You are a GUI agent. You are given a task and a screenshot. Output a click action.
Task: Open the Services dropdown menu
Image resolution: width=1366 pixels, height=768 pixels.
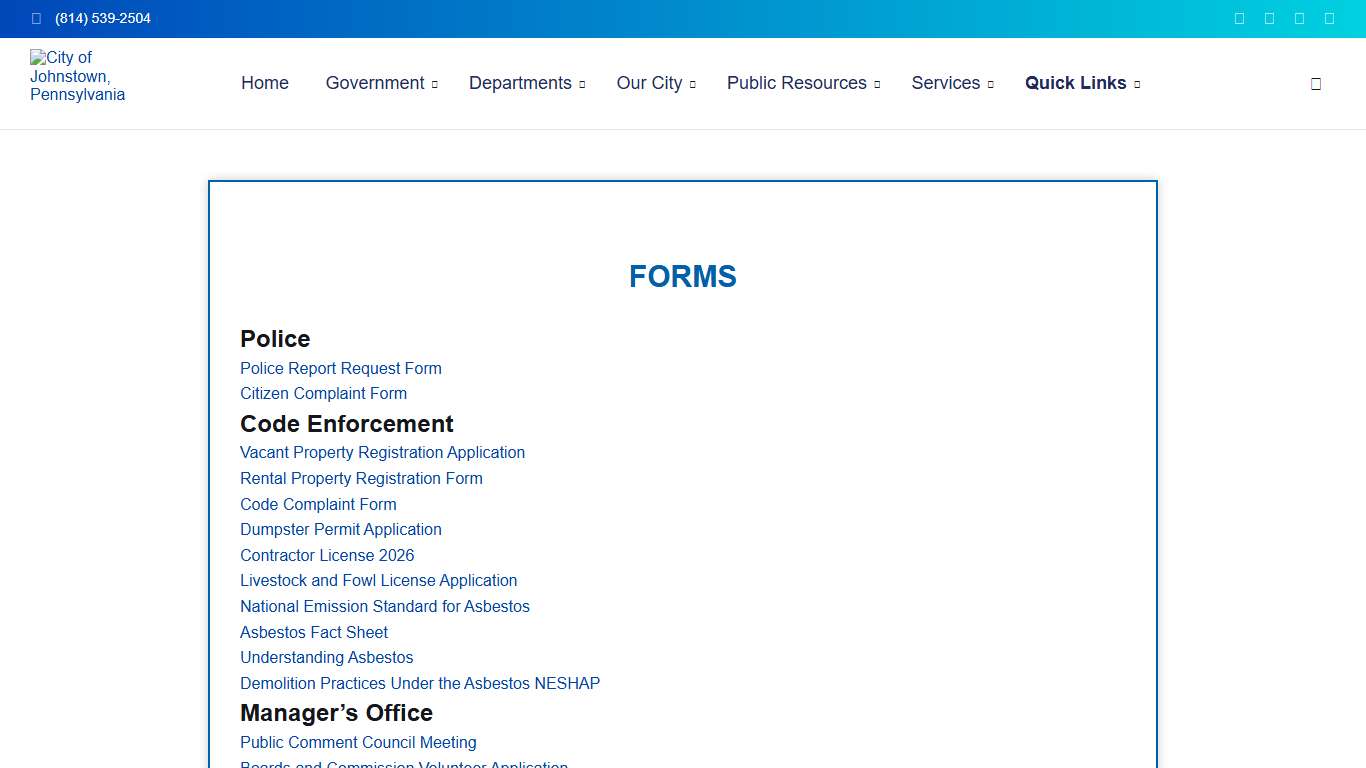click(946, 83)
